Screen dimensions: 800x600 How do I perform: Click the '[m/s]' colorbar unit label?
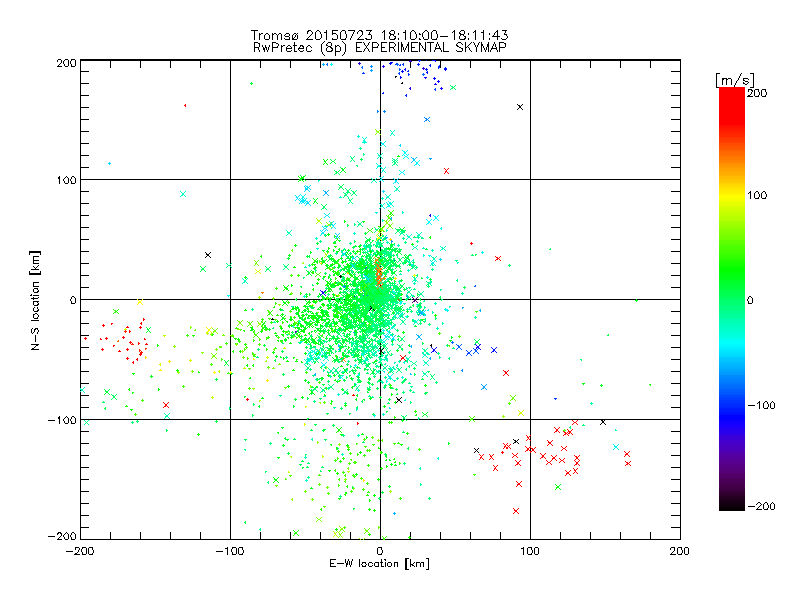pos(735,80)
